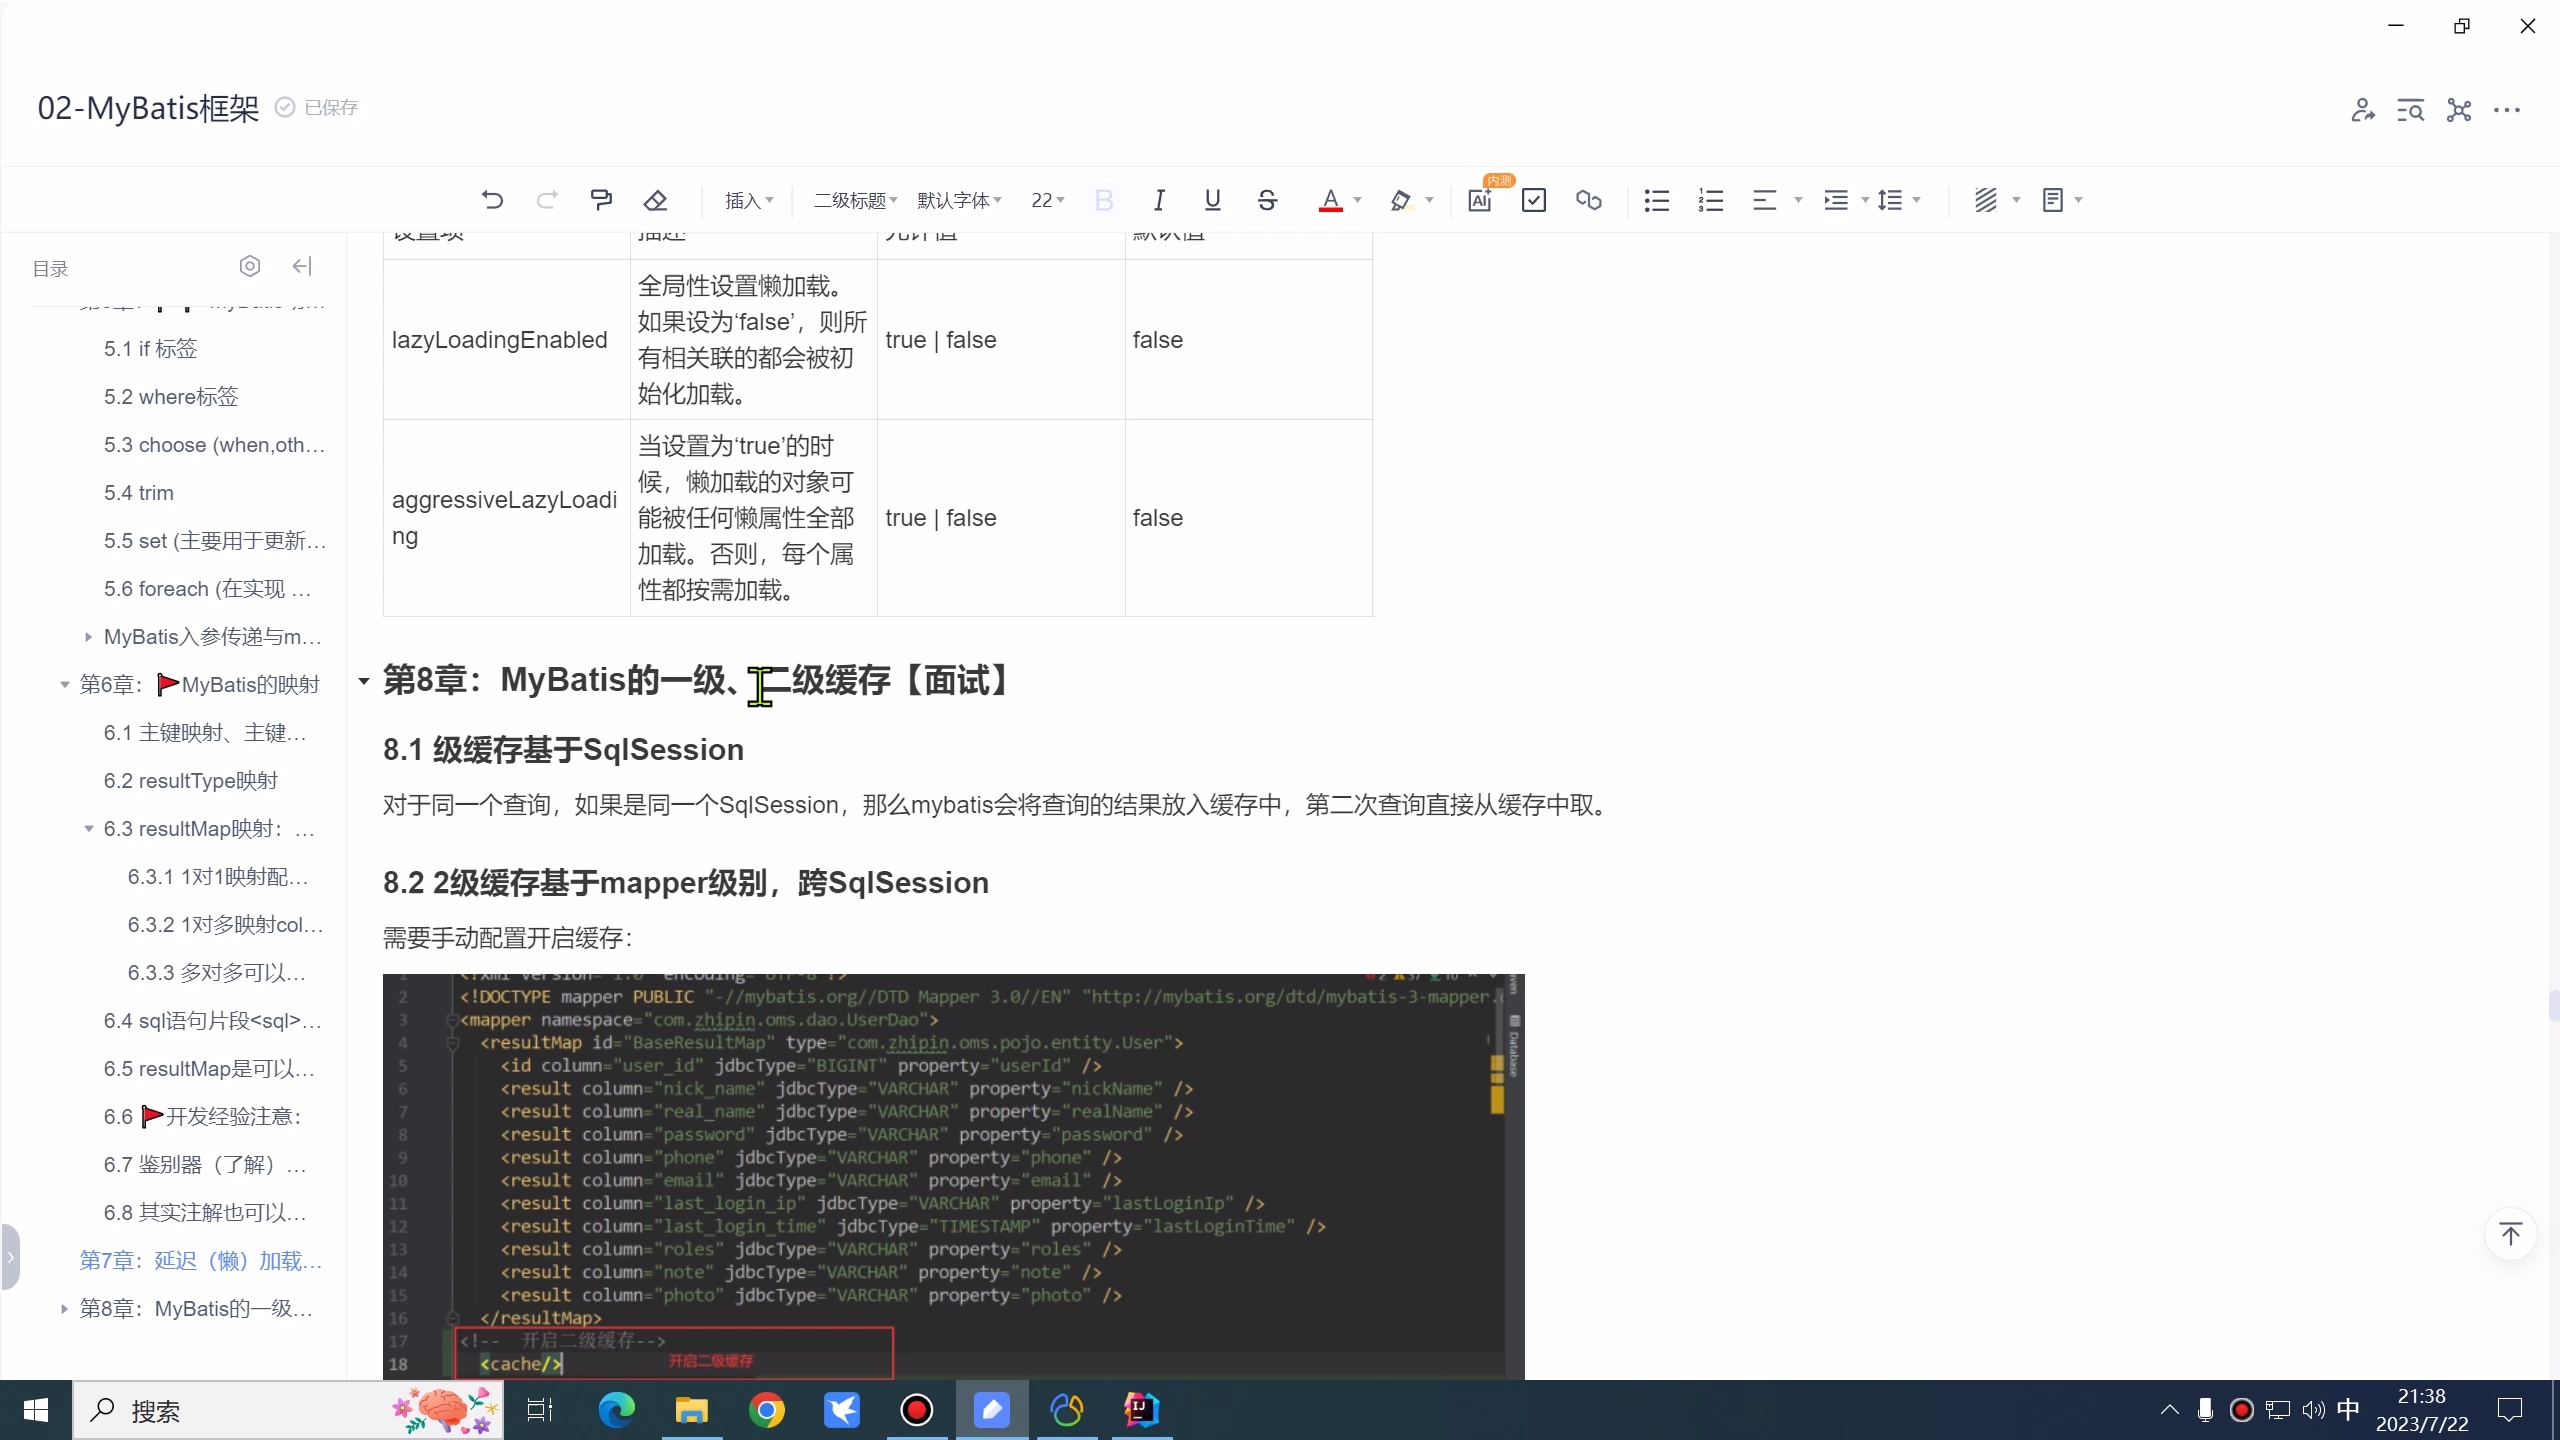
Task: Insert a checklist item
Action: pyautogui.click(x=1534, y=200)
